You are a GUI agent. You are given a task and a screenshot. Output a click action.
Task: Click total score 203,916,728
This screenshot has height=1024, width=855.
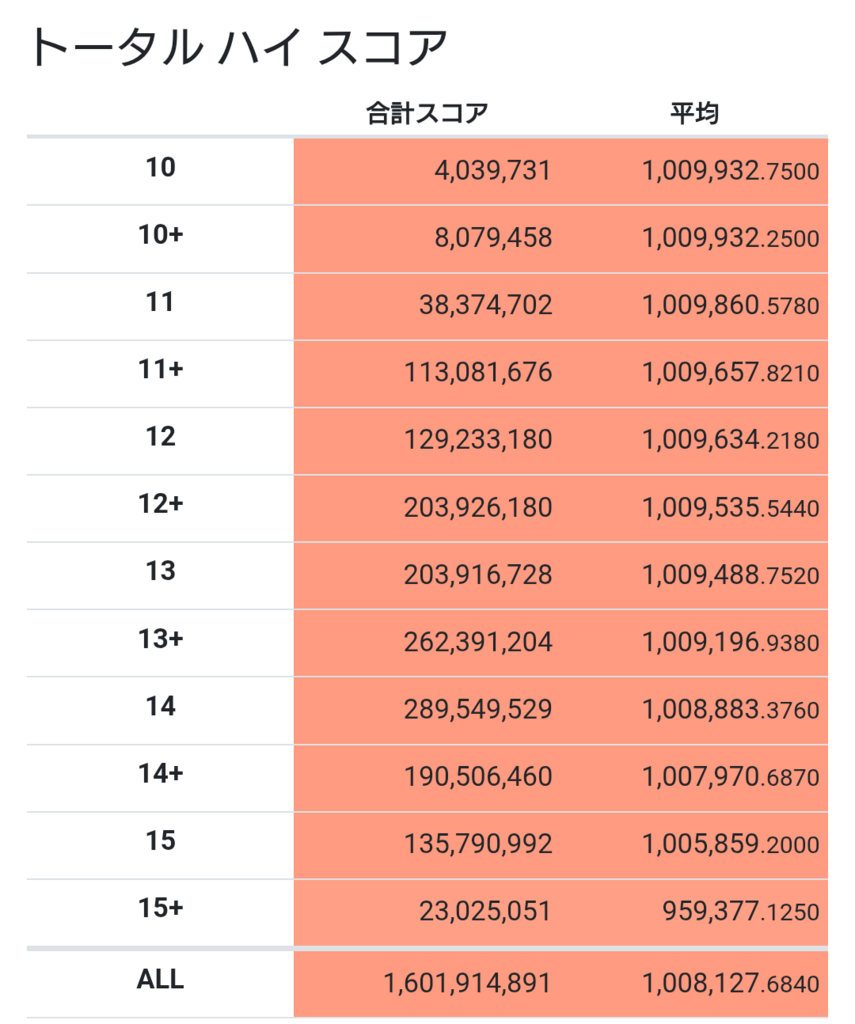tap(478, 575)
